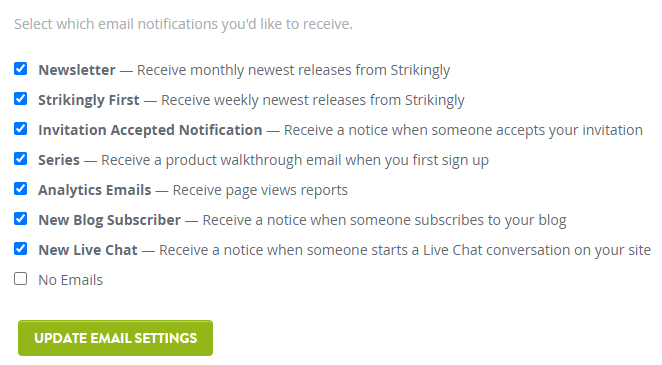The image size is (662, 365).
Task: Click the bold Strikingly First label
Action: coord(89,100)
